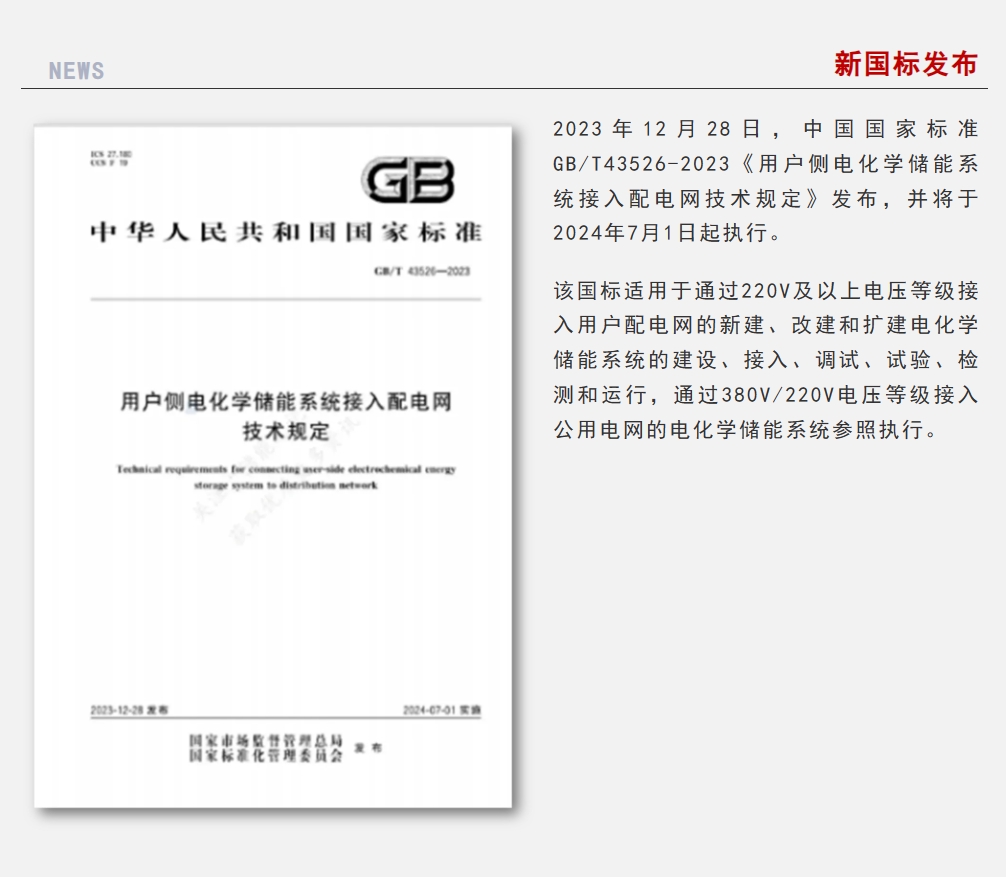1006x877 pixels.
Task: Click 国家市场监督管理总局 issuer name
Action: point(266,740)
